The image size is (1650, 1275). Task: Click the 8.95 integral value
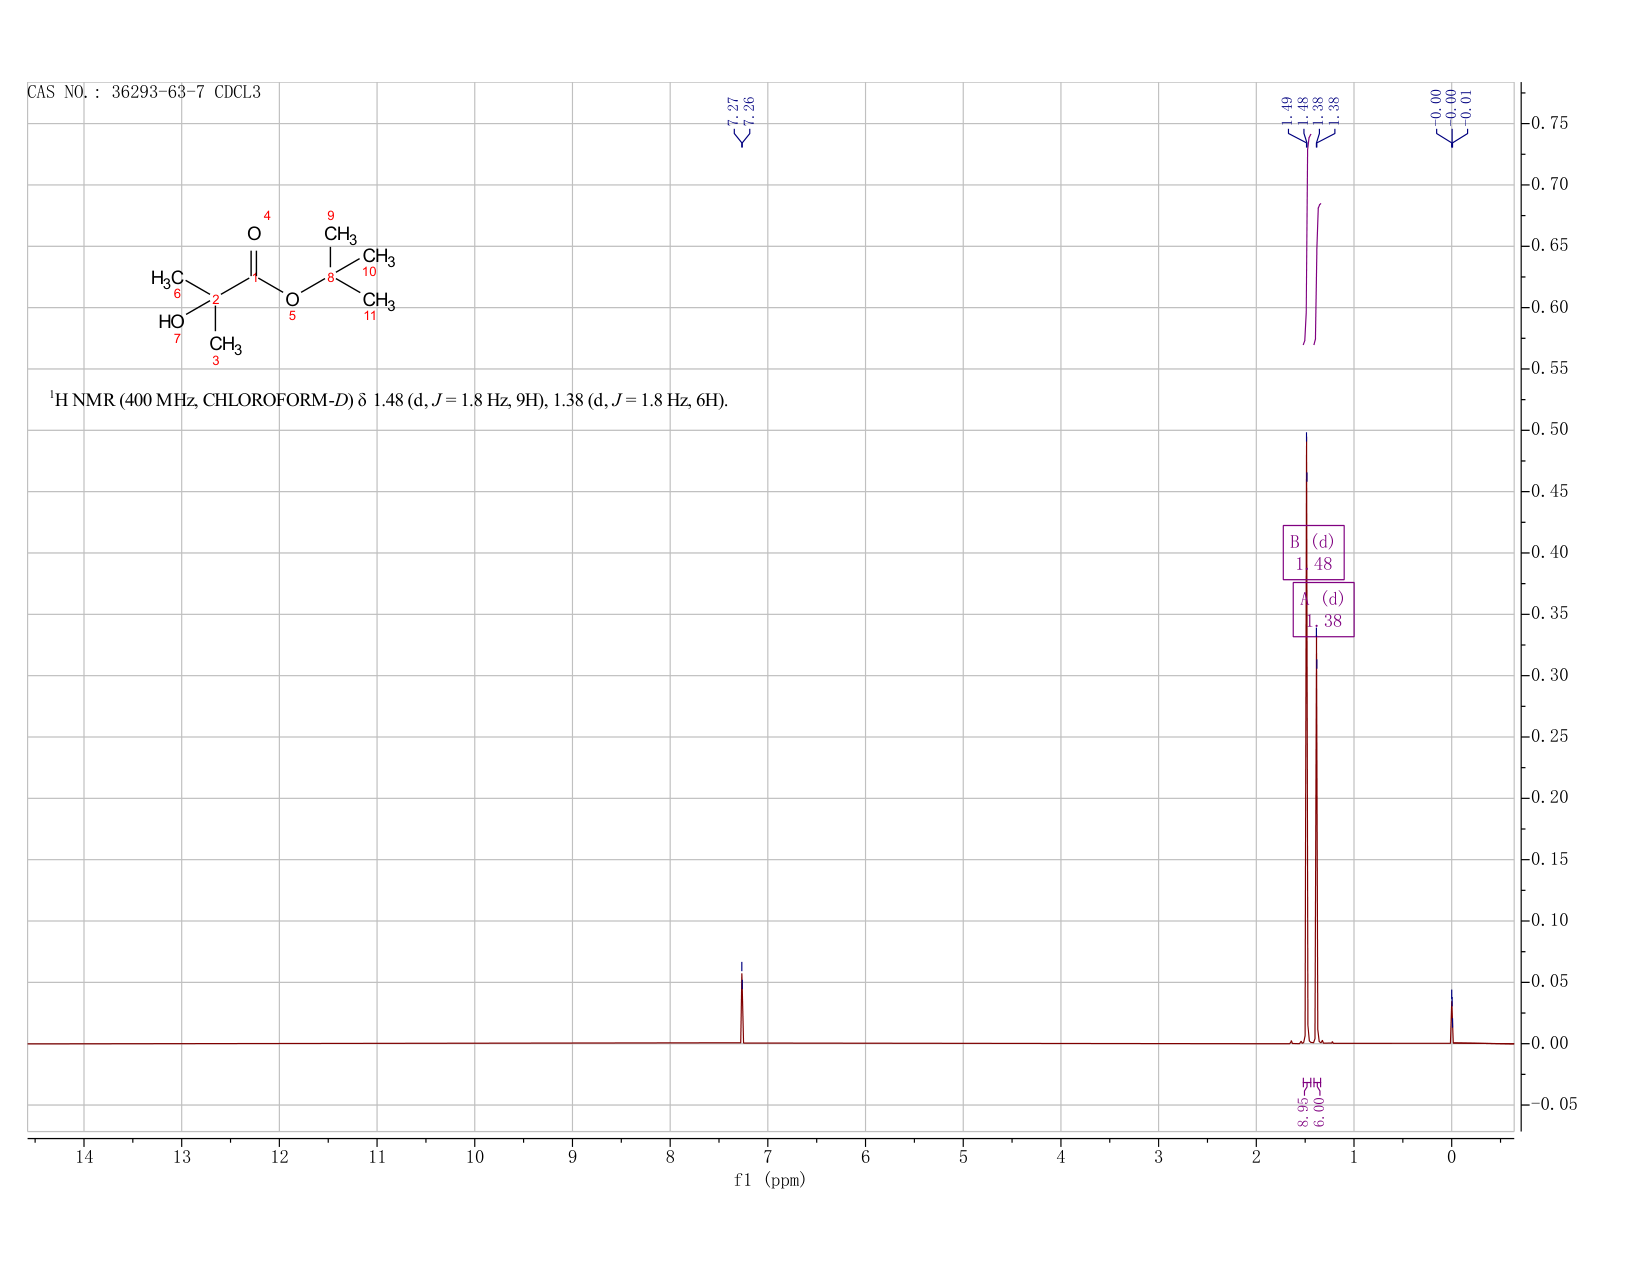1303,1112
